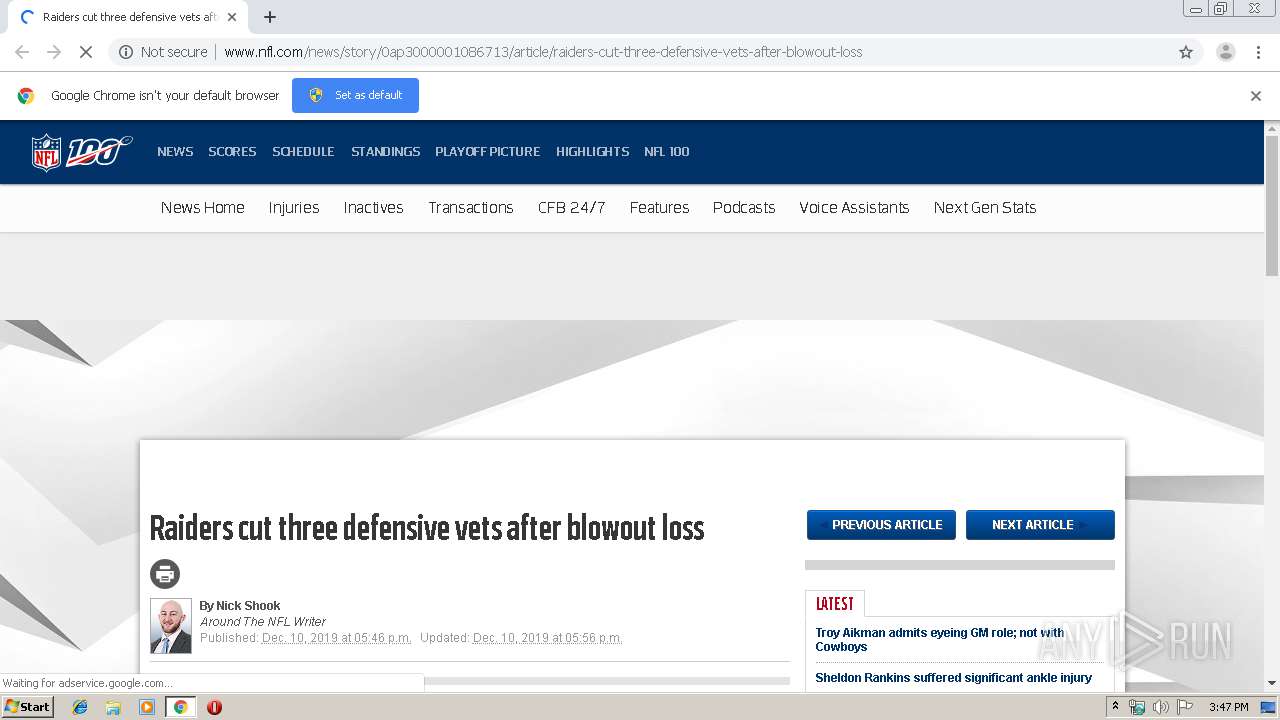Viewport: 1280px width, 720px height.
Task: Open the red Opera icon in taskbar
Action: point(214,707)
